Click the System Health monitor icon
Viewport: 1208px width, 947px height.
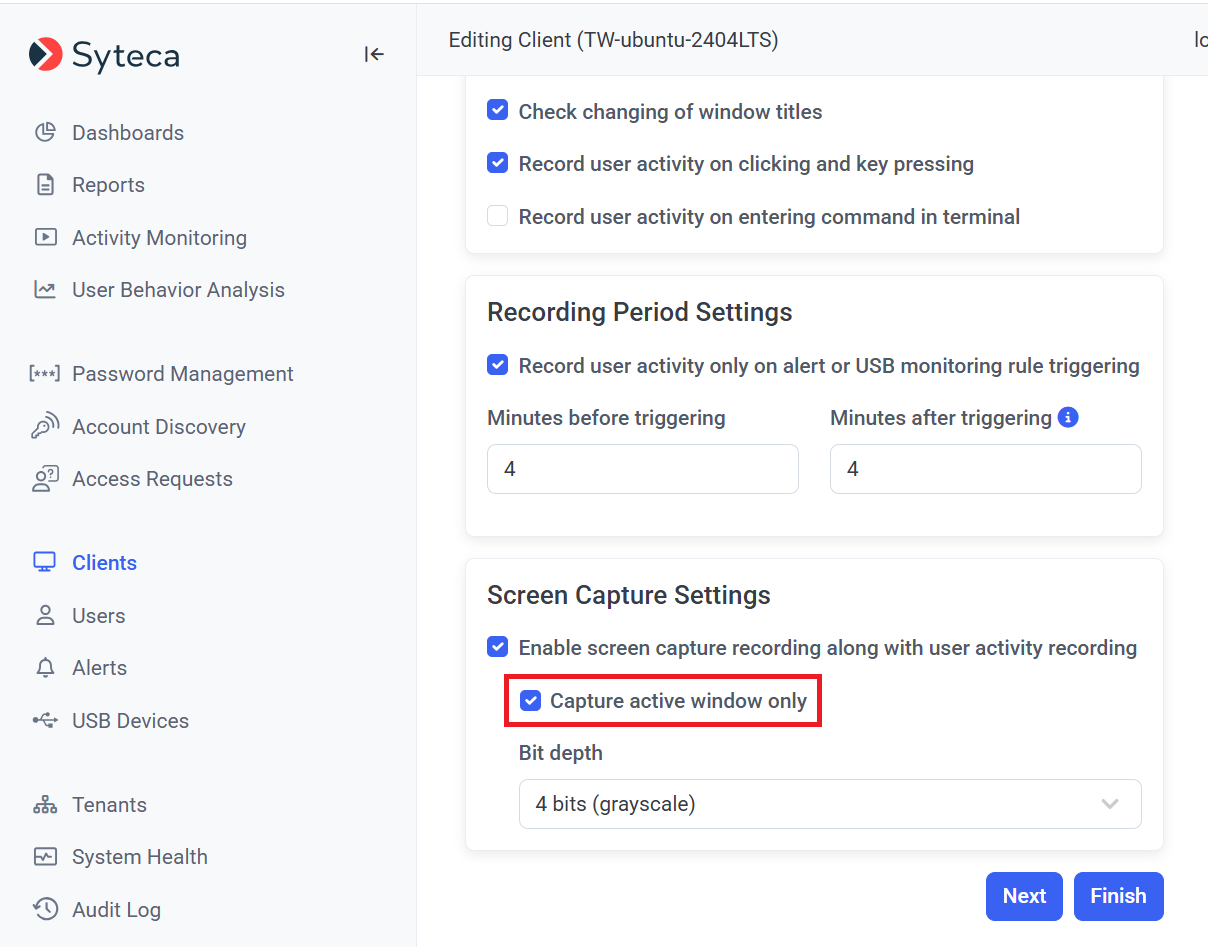point(45,857)
